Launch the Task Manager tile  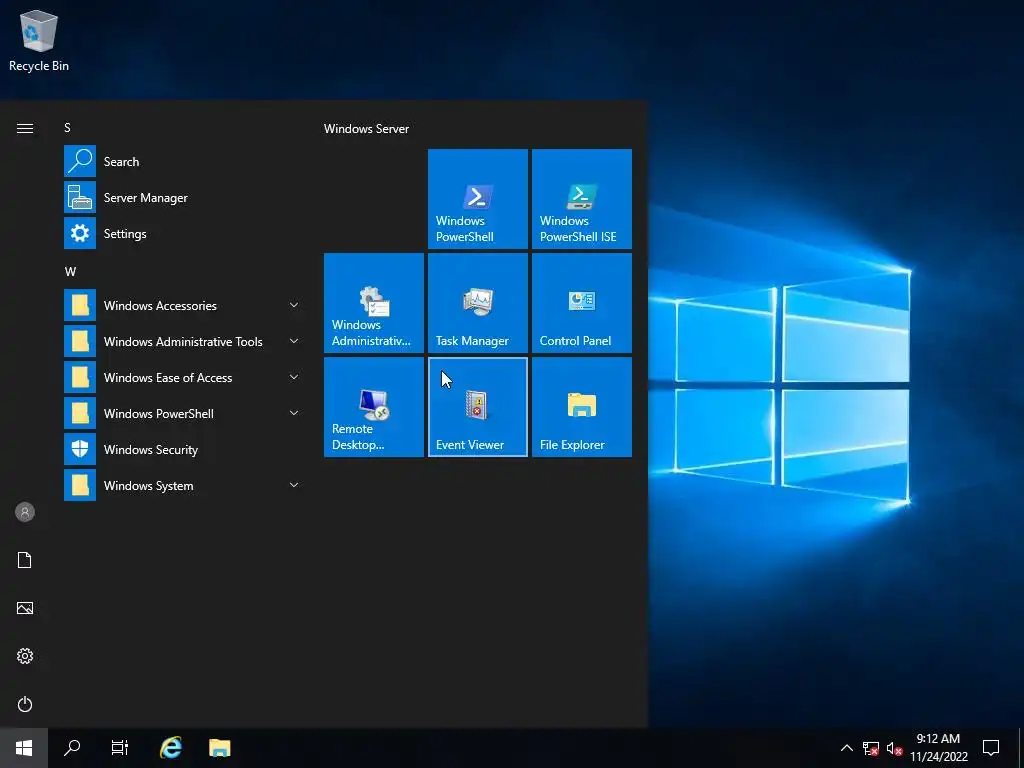477,303
